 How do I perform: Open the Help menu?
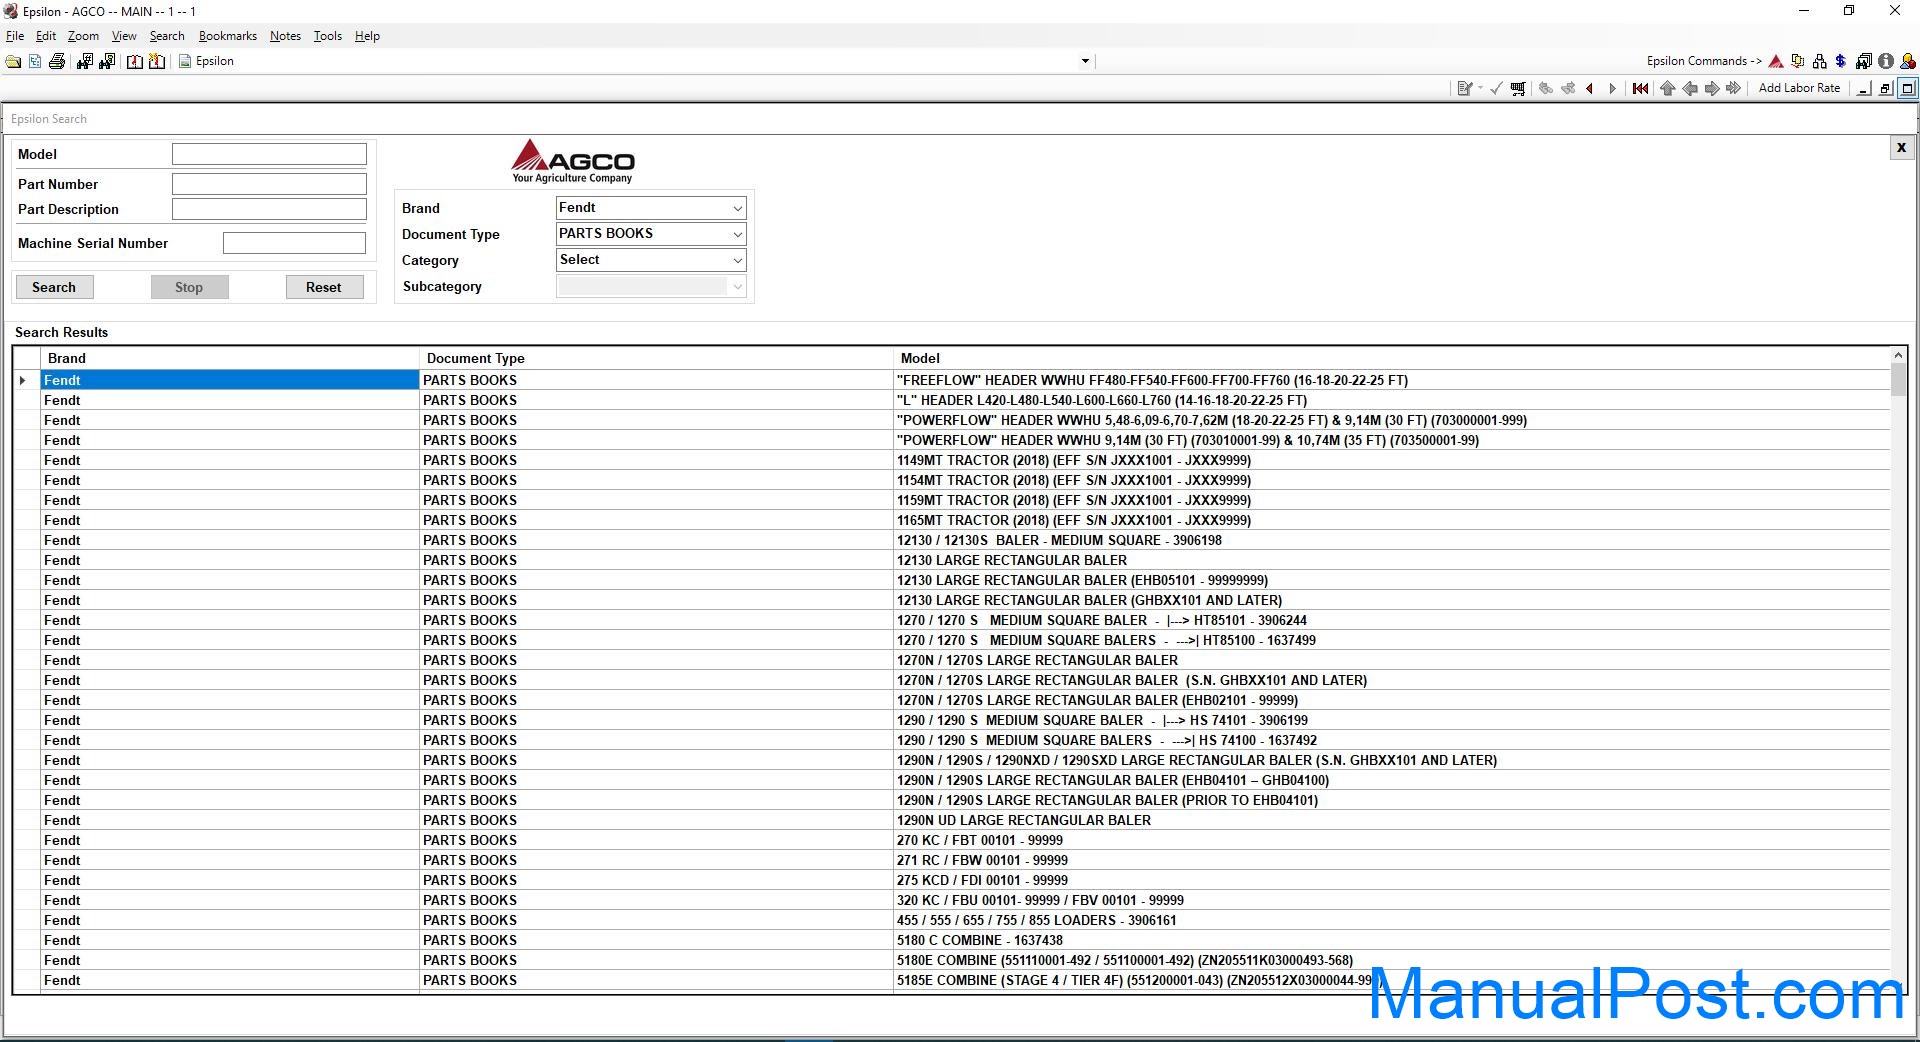(367, 36)
